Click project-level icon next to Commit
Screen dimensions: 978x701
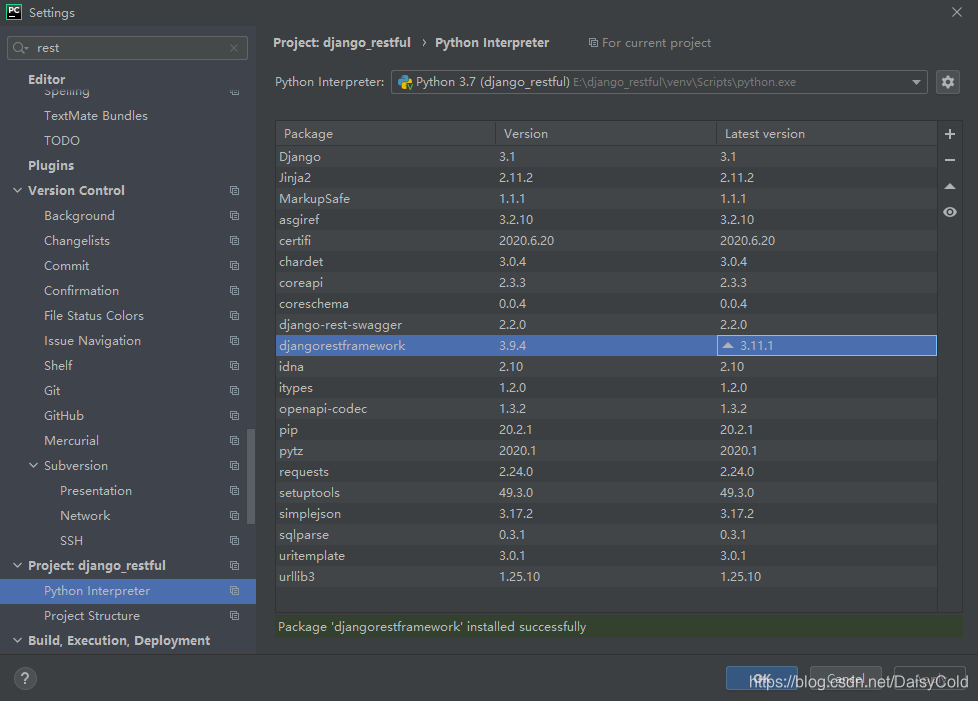pyautogui.click(x=235, y=266)
